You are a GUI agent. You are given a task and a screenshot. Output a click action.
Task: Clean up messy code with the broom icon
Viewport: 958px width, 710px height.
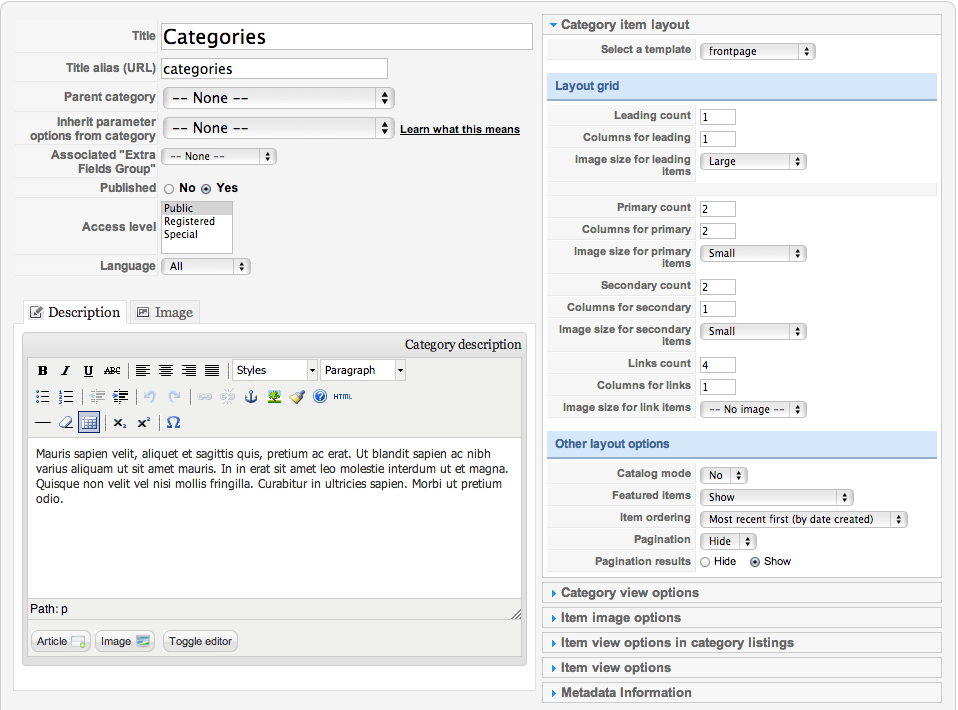click(297, 397)
